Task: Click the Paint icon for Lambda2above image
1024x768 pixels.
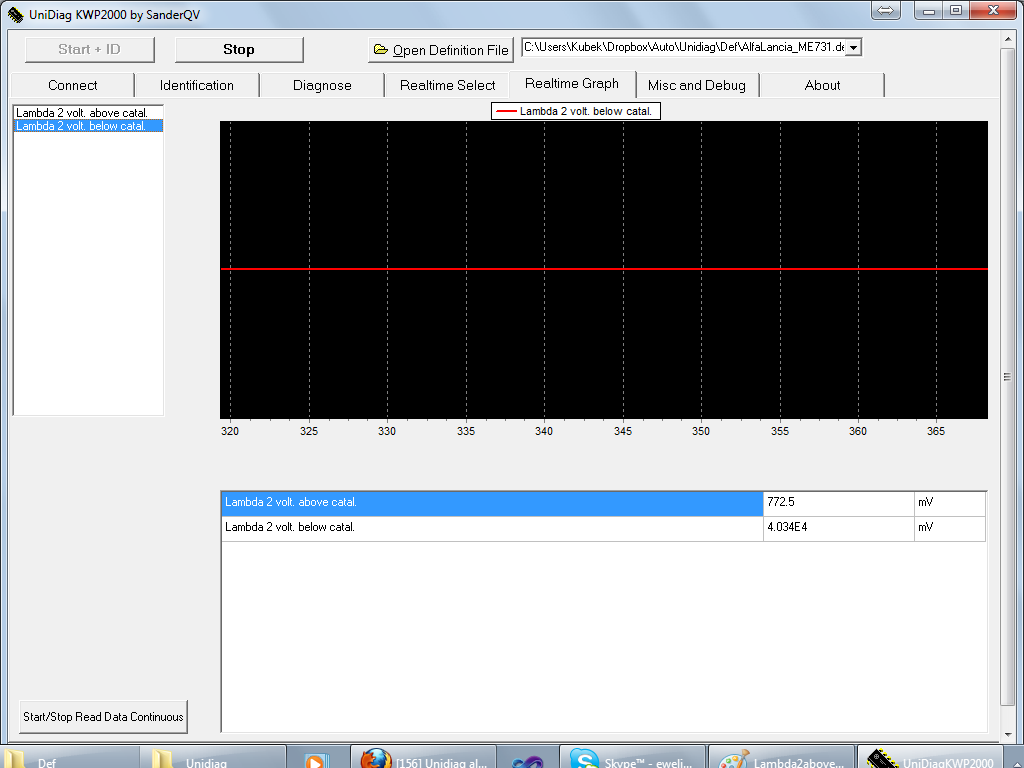Action: click(734, 760)
